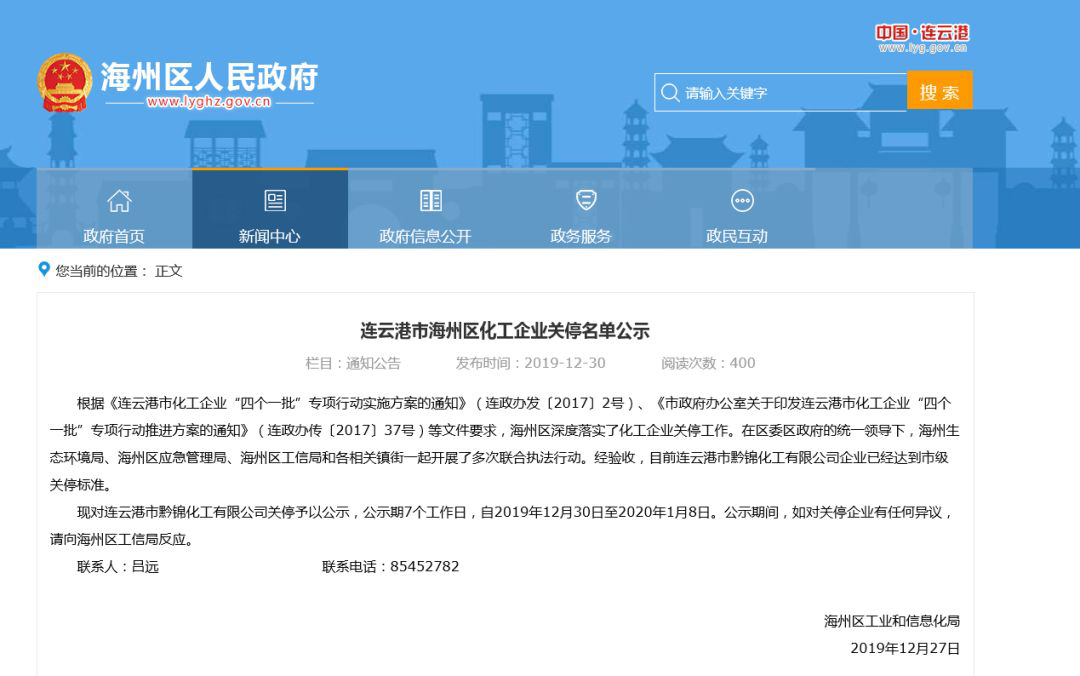Open the 政务服务 menu item
1080x676 pixels.
581,209
